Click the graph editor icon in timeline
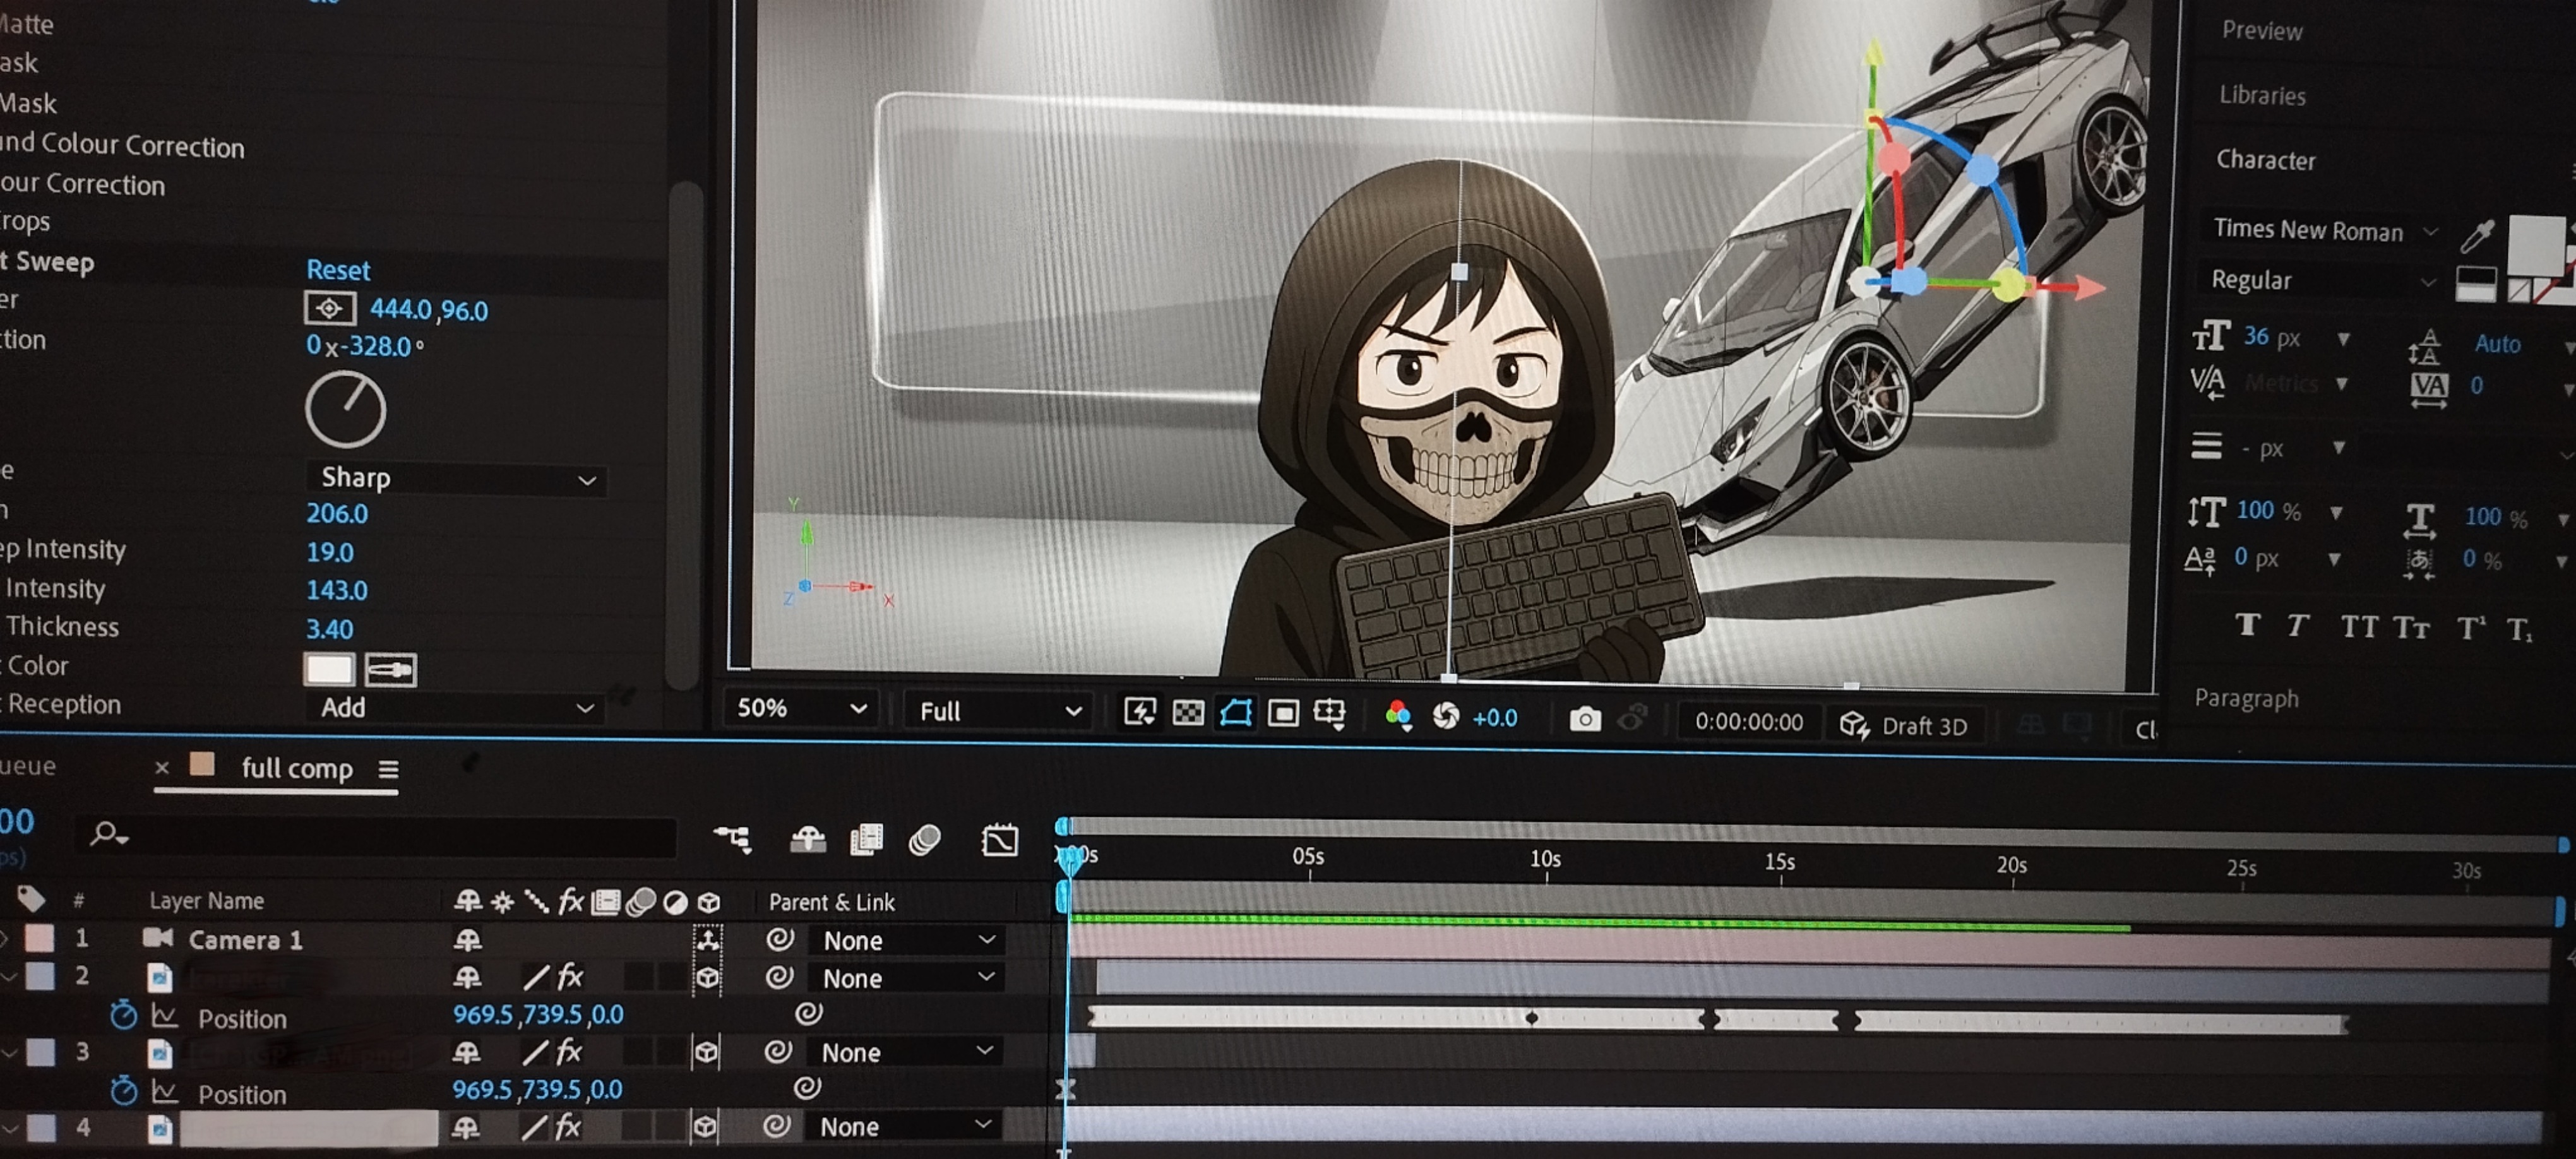Image resolution: width=2576 pixels, height=1159 pixels. [999, 840]
